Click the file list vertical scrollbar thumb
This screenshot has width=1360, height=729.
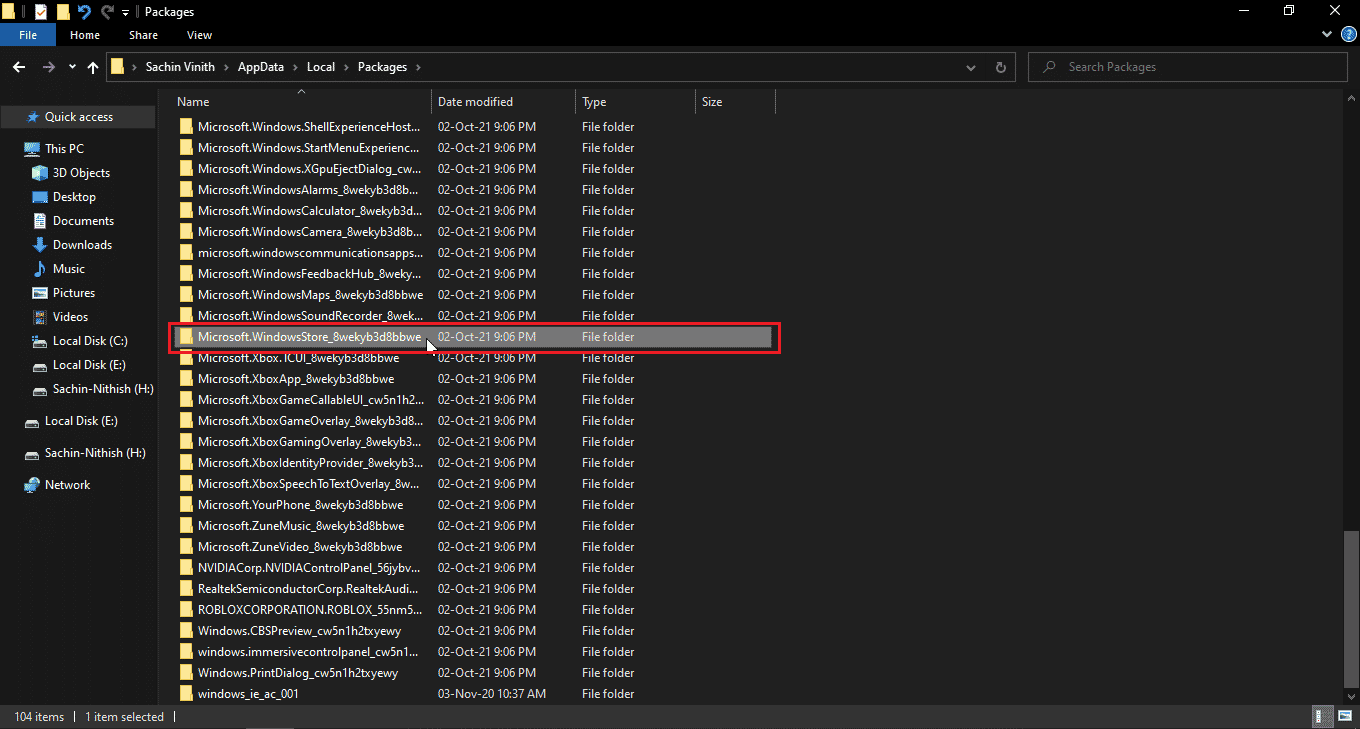(x=1351, y=609)
